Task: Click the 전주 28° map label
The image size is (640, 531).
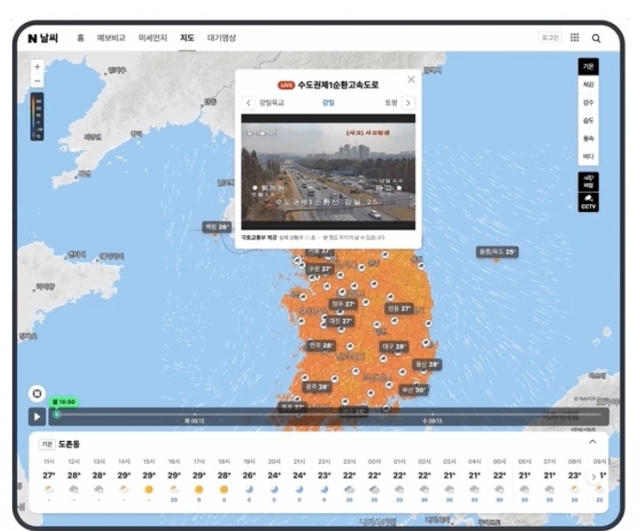Action: 322,346
